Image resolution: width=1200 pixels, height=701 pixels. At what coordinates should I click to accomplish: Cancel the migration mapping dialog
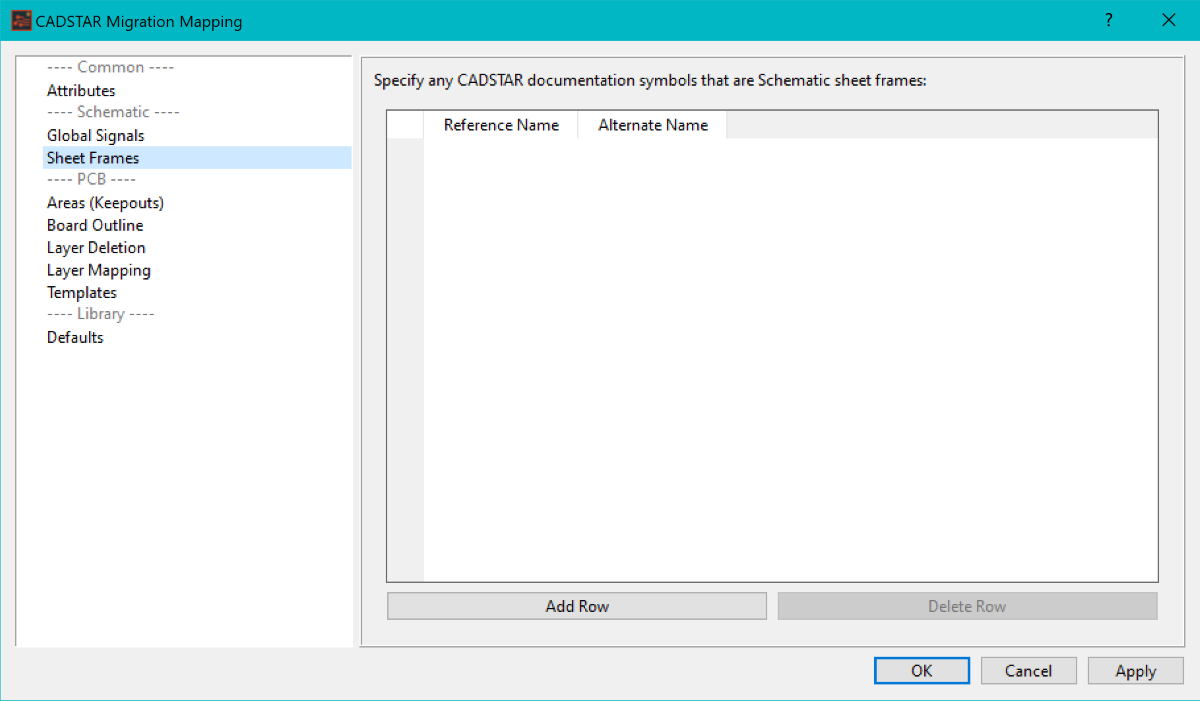point(1029,671)
